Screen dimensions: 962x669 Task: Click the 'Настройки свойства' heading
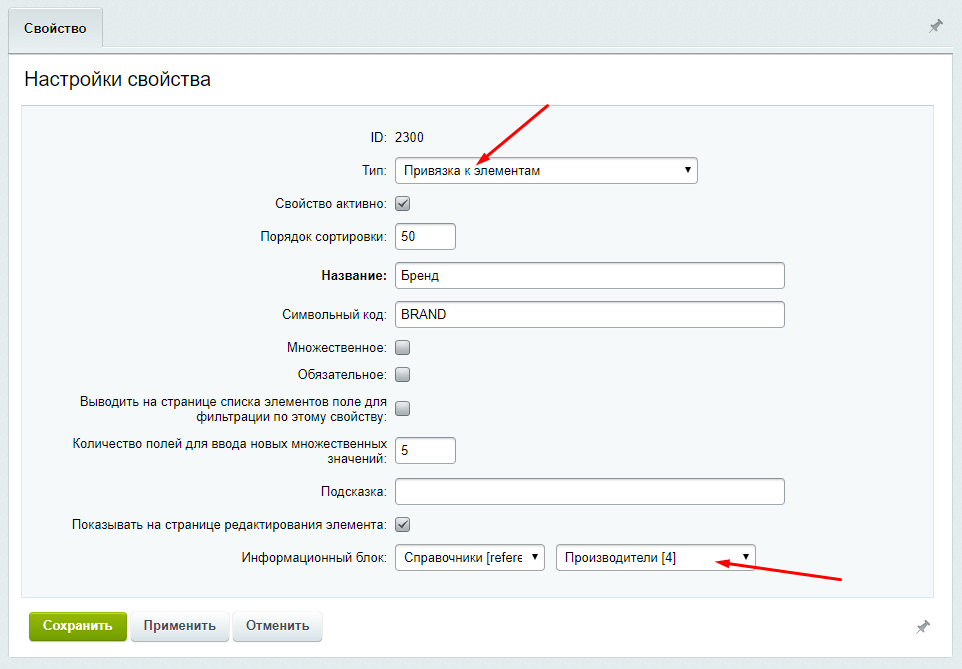pos(117,79)
